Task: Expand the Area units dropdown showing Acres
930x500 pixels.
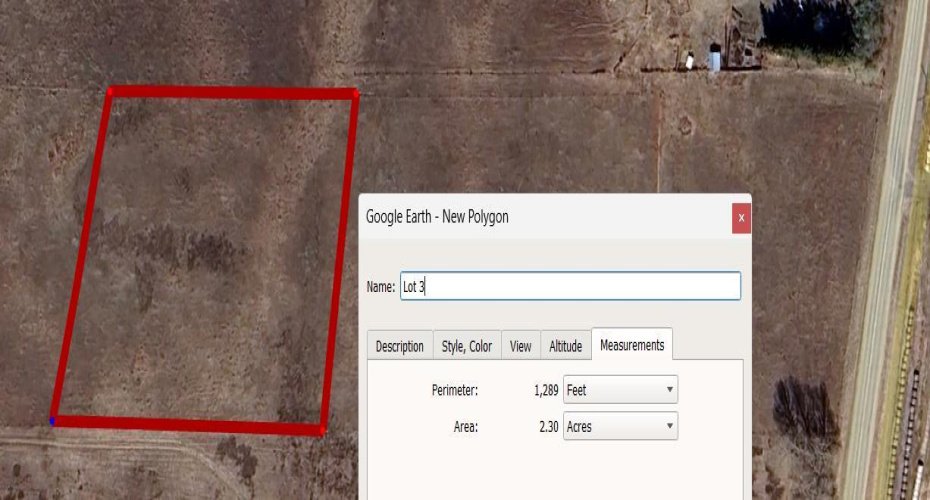Action: (620, 426)
